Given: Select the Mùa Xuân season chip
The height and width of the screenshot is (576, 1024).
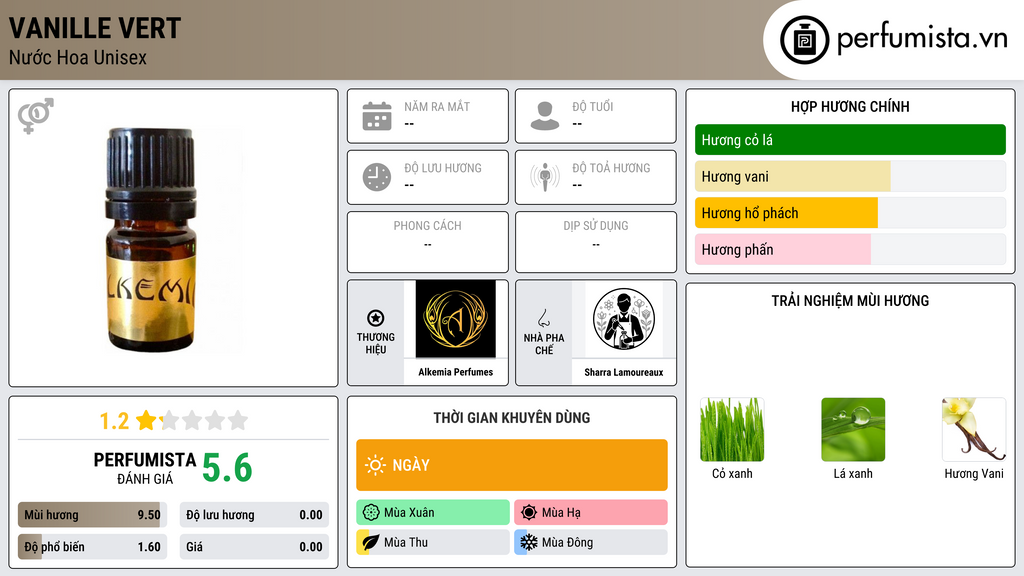Looking at the screenshot, I should [x=433, y=513].
